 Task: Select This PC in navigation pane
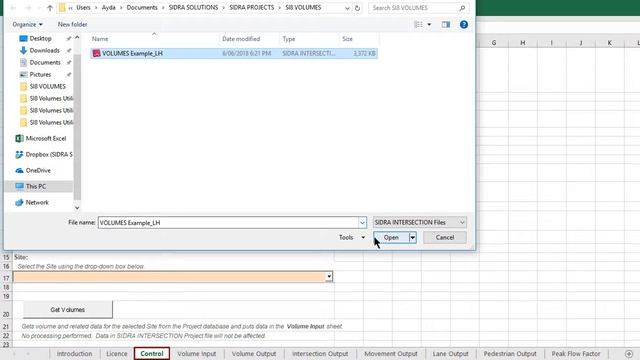tap(36, 186)
